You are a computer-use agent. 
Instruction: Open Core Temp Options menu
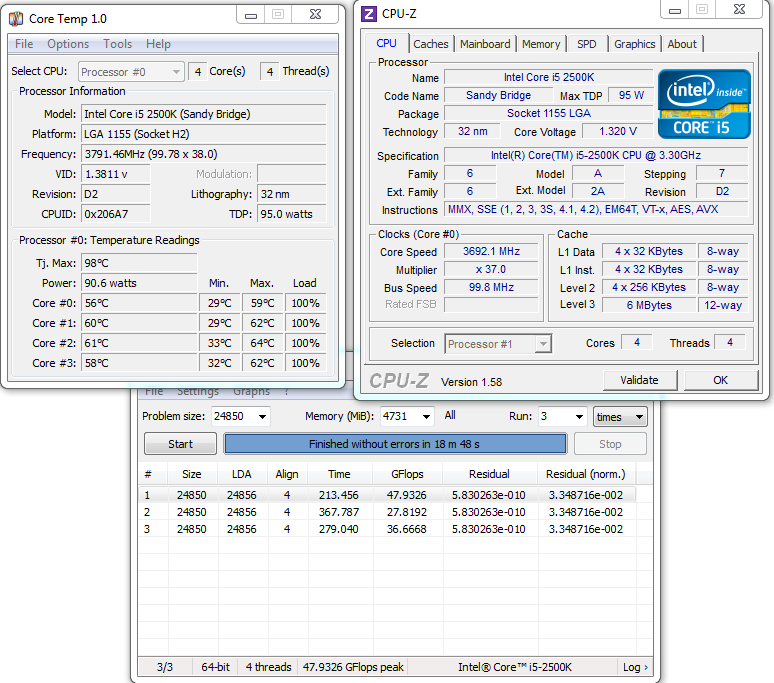pos(68,44)
